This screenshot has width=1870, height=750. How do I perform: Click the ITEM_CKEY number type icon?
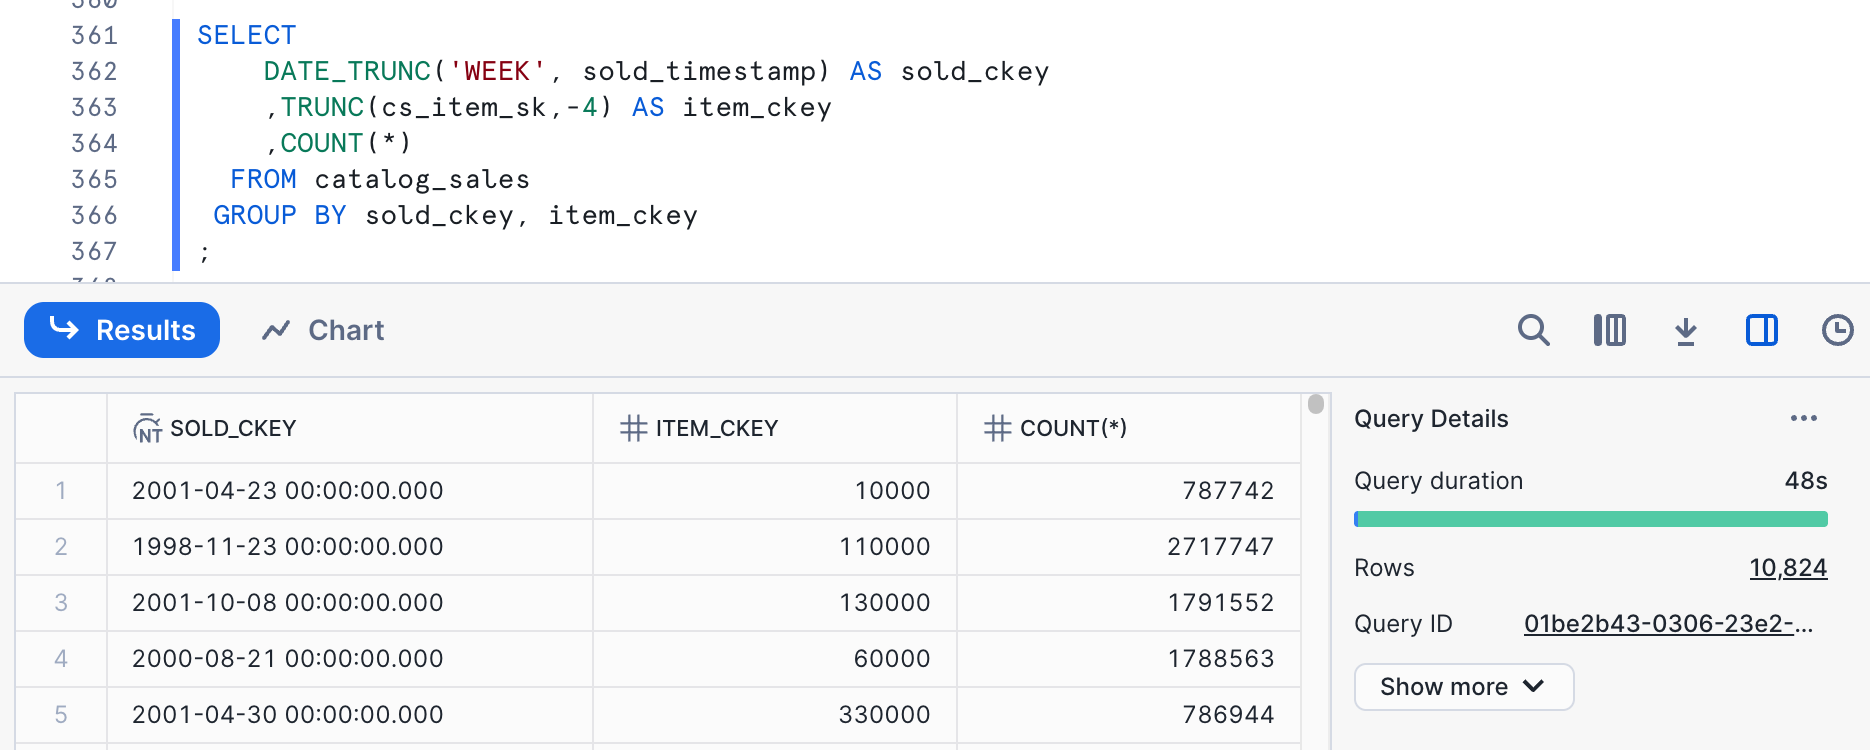[x=633, y=428]
